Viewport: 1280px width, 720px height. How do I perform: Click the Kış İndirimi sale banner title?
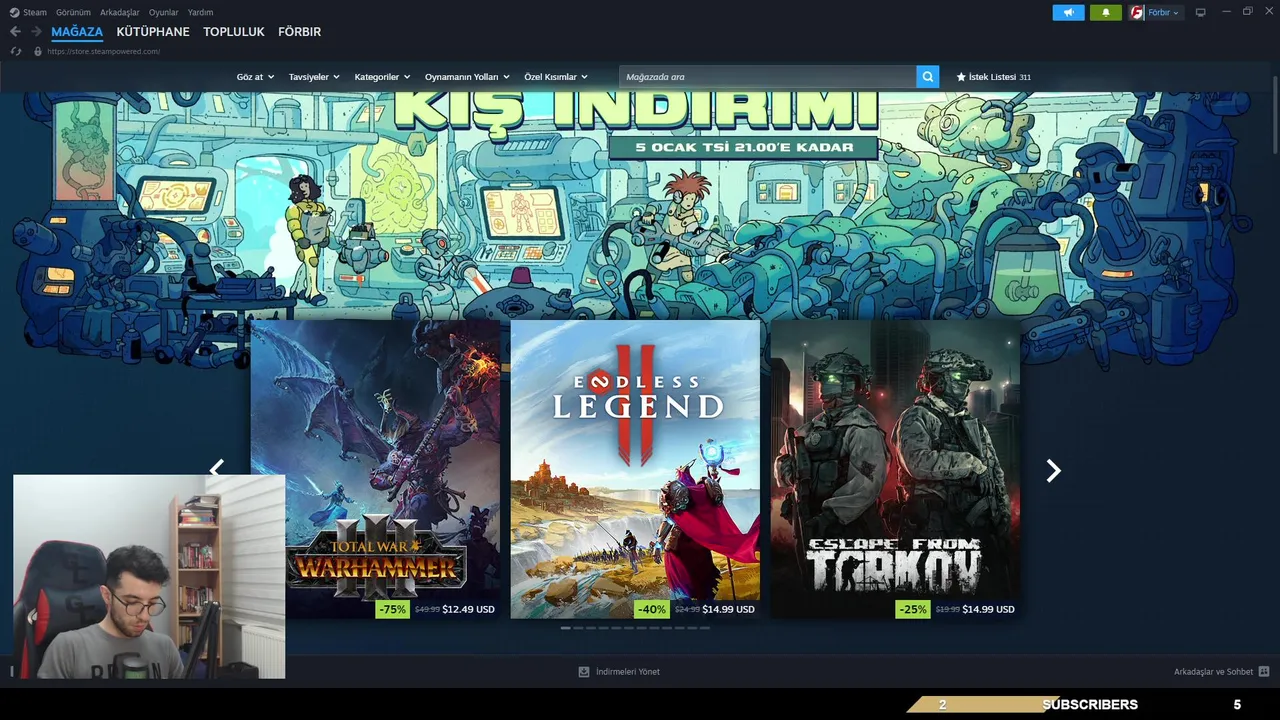click(636, 111)
